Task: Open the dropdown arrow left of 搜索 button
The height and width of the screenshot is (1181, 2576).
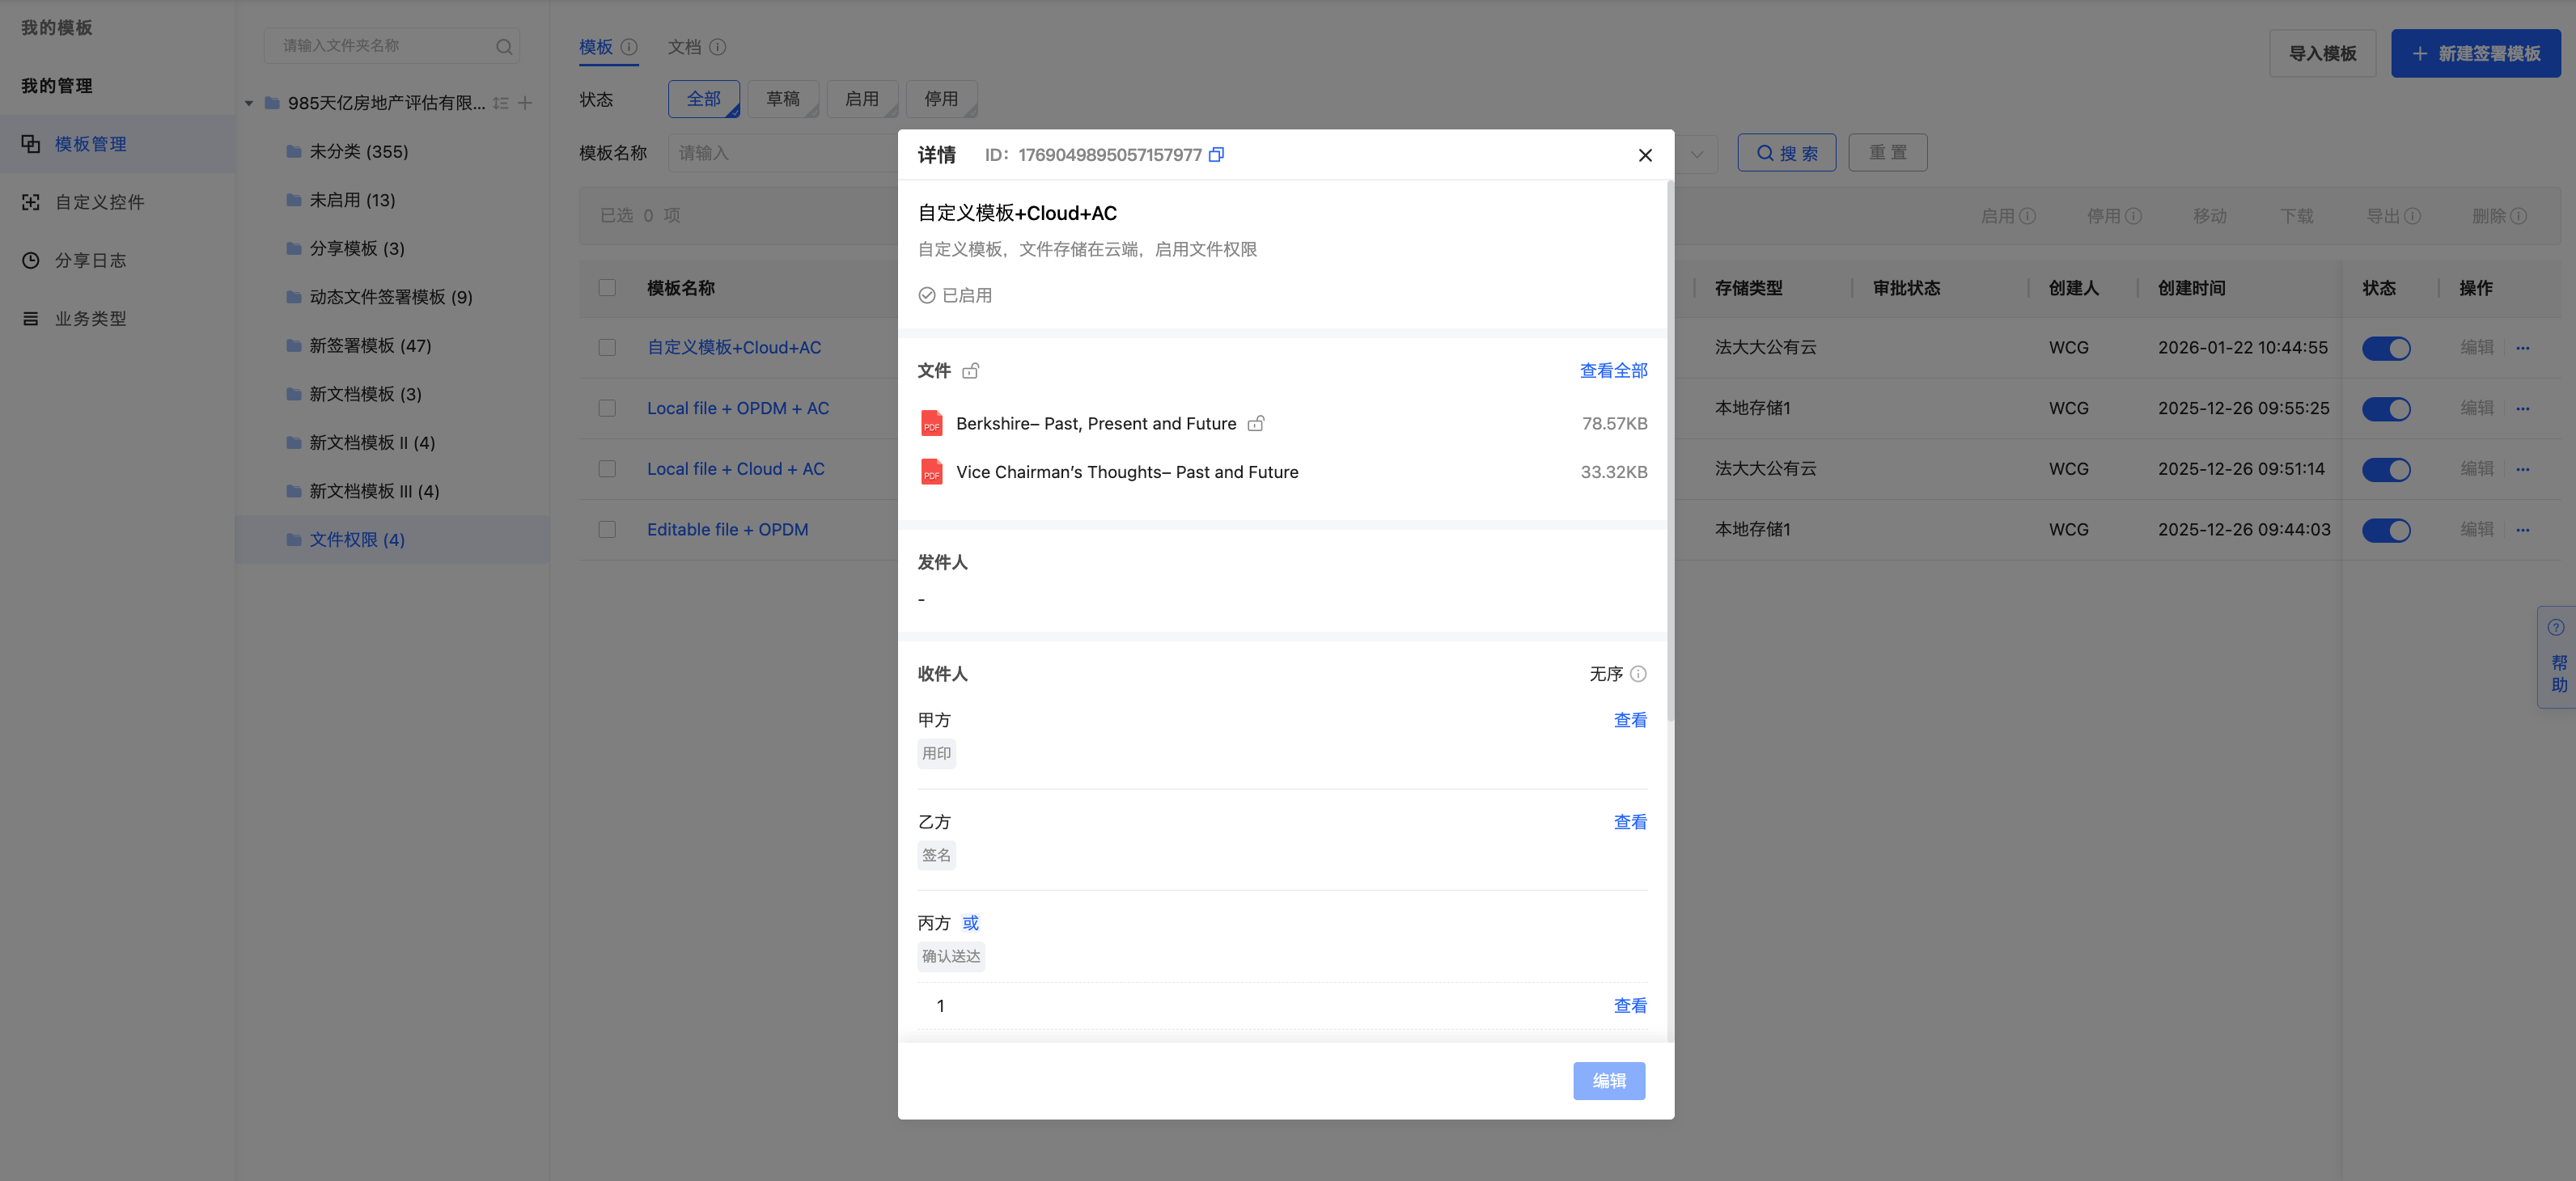Action: coord(1697,153)
